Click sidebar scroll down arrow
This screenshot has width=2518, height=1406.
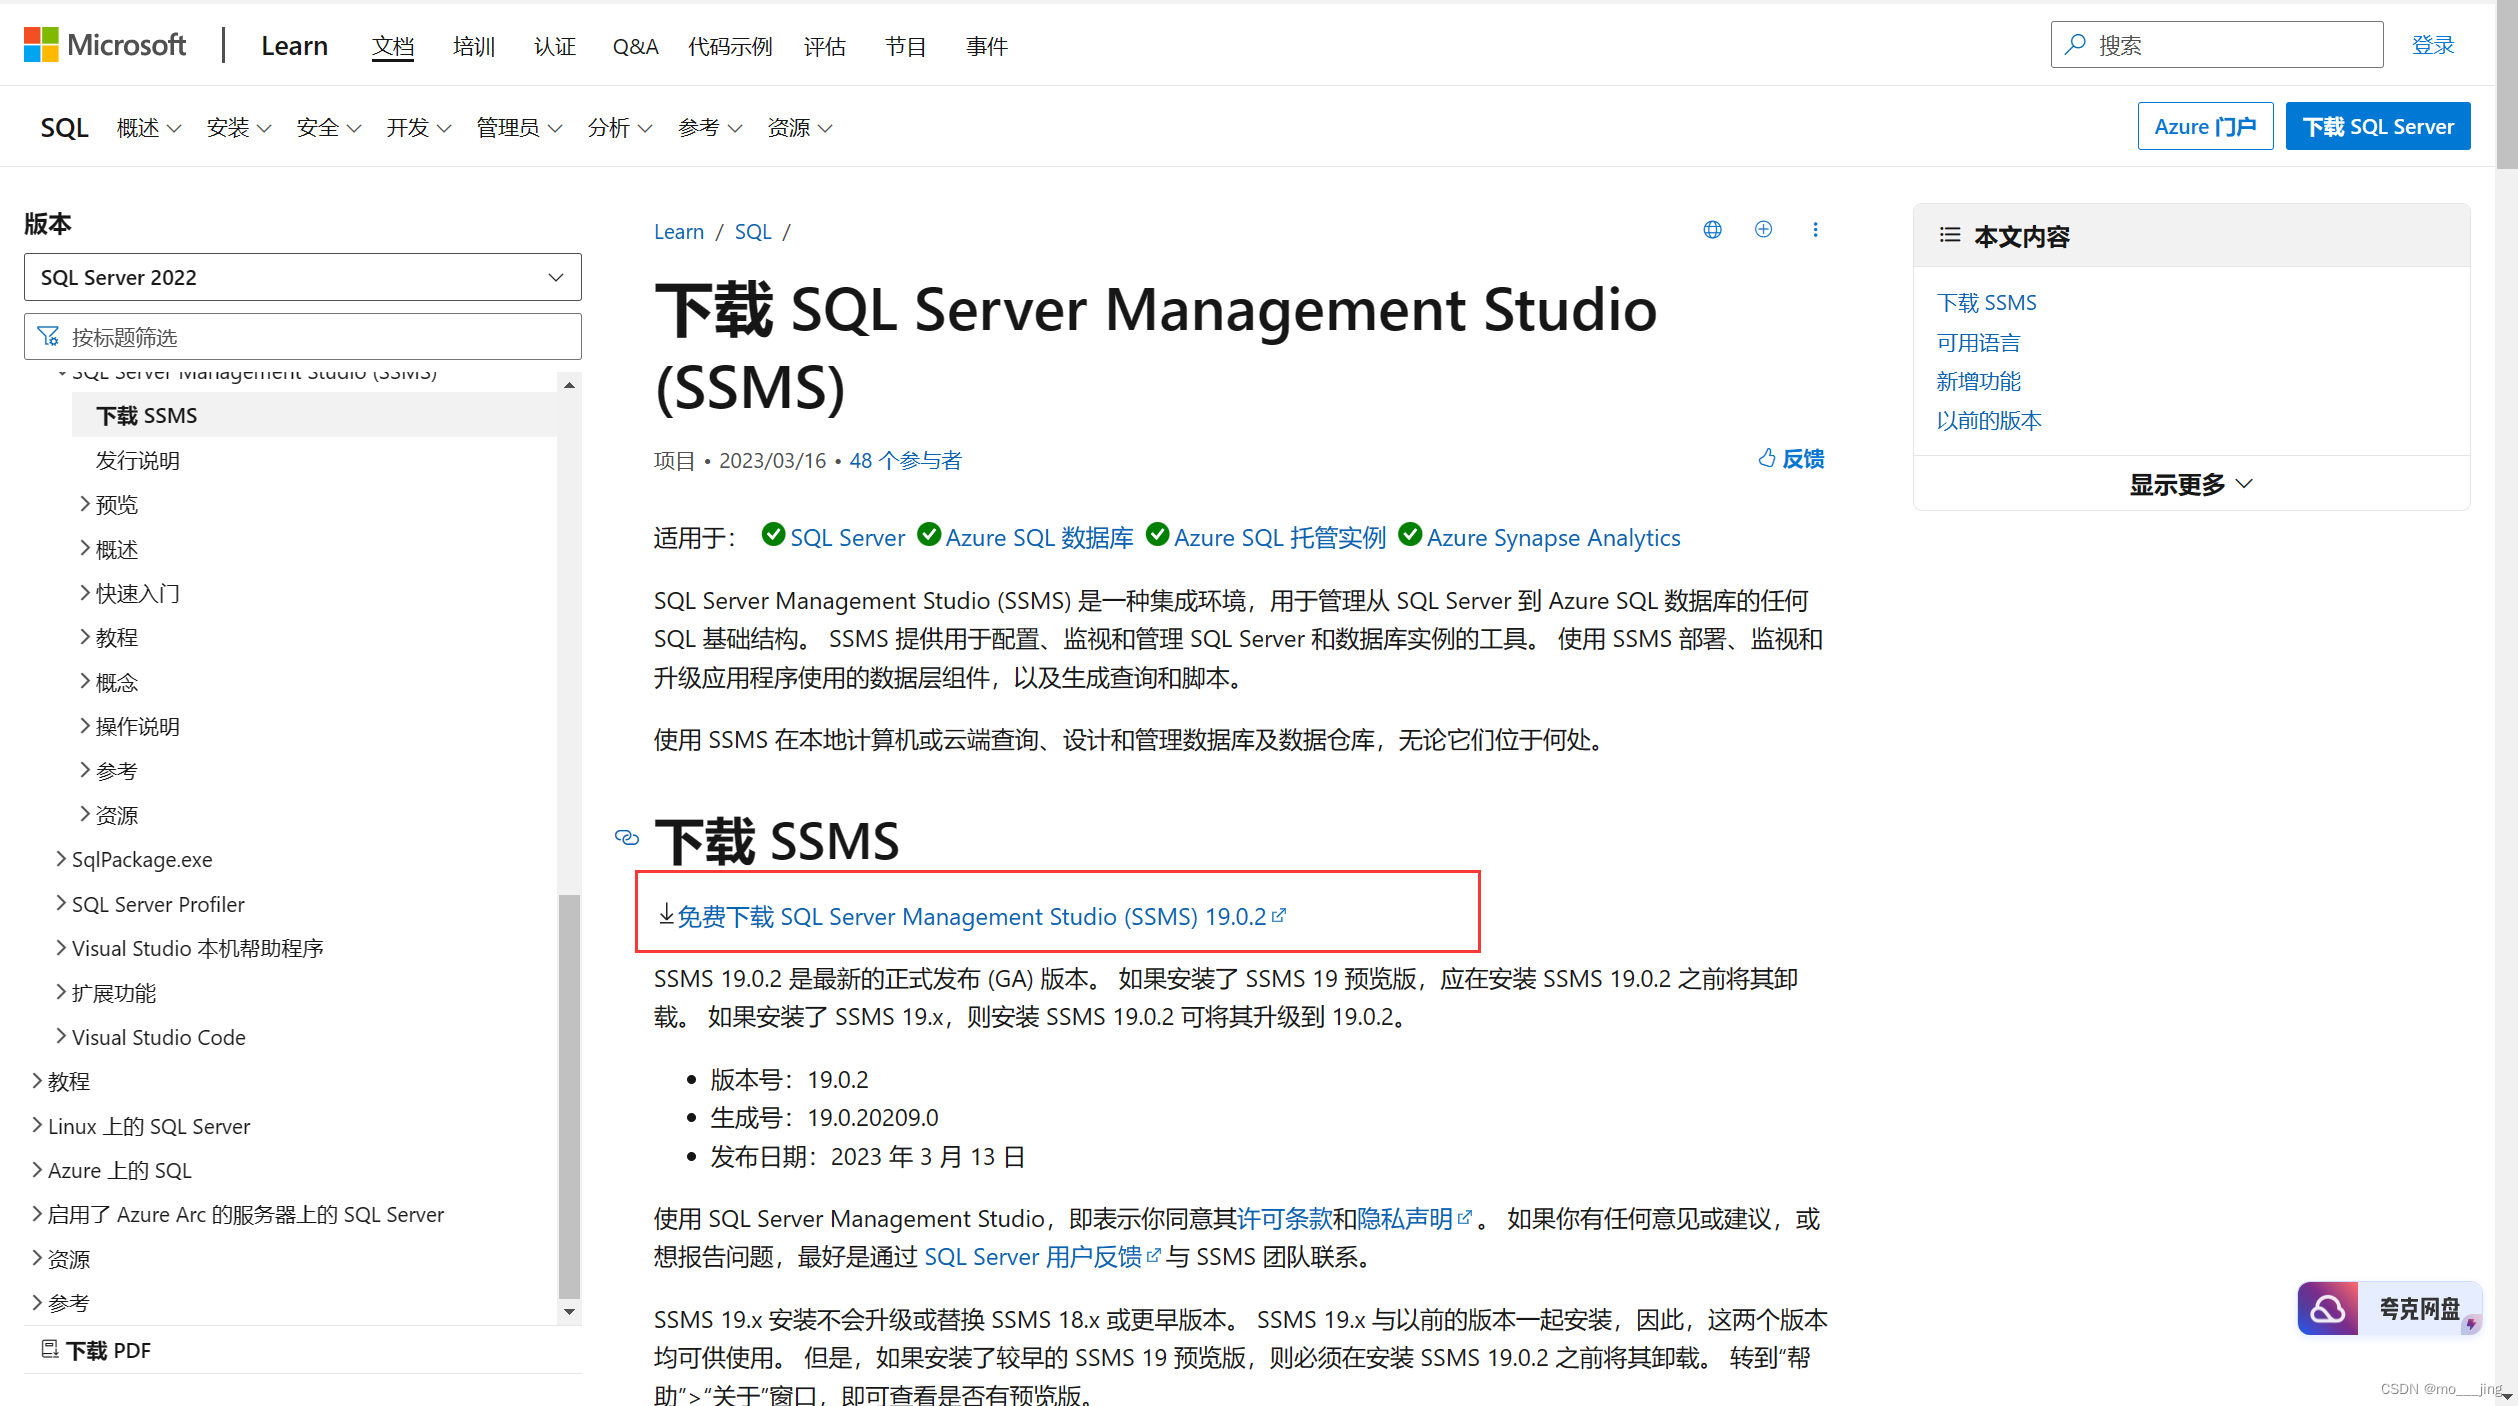coord(569,1311)
